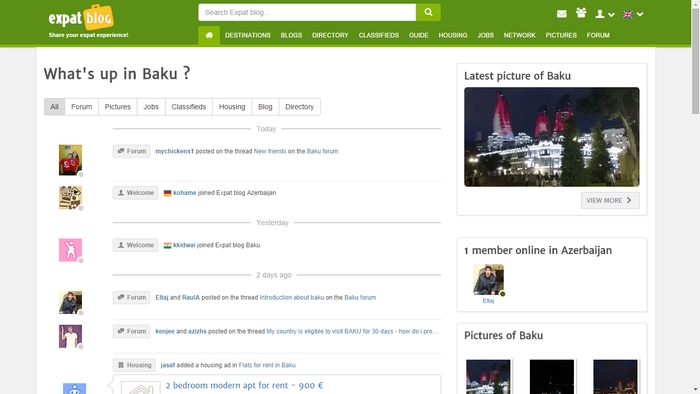Open the language flag dropdown
Image resolution: width=700 pixels, height=394 pixels.
633,14
